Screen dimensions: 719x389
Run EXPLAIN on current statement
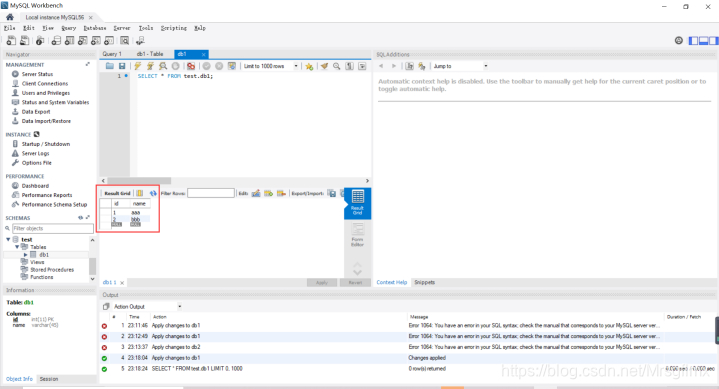[163, 66]
